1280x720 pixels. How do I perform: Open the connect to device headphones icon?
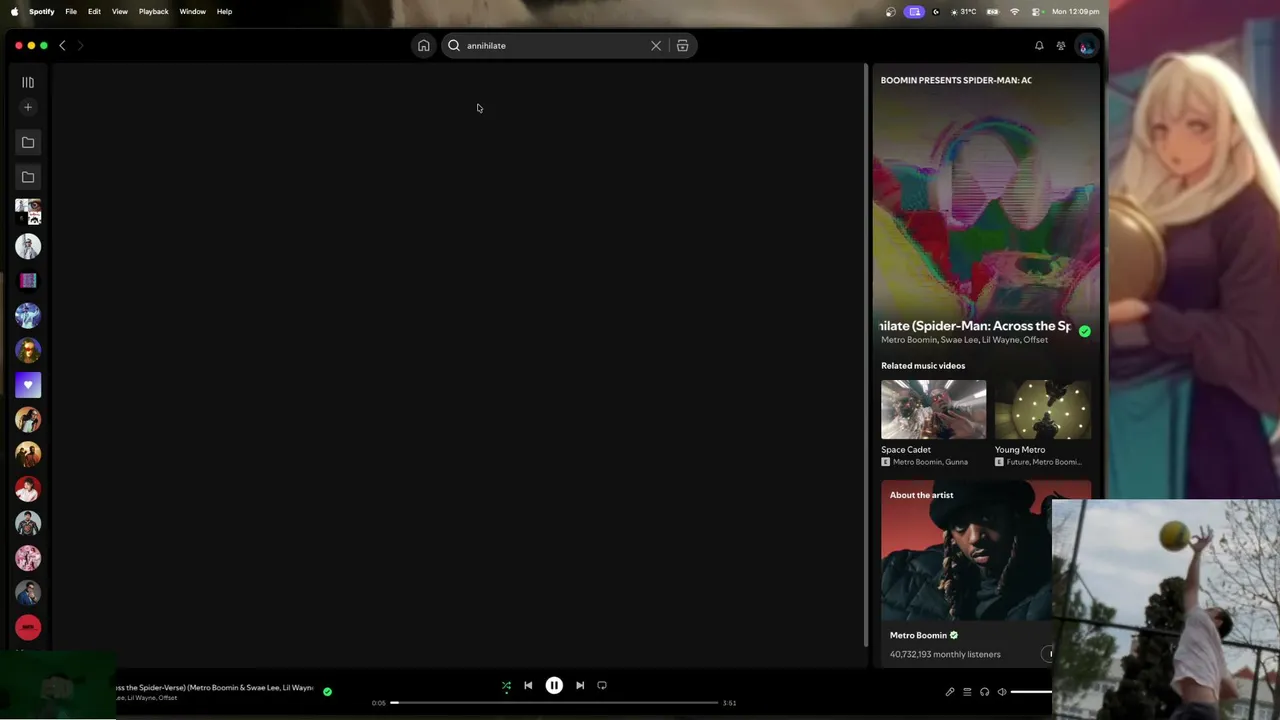click(984, 692)
